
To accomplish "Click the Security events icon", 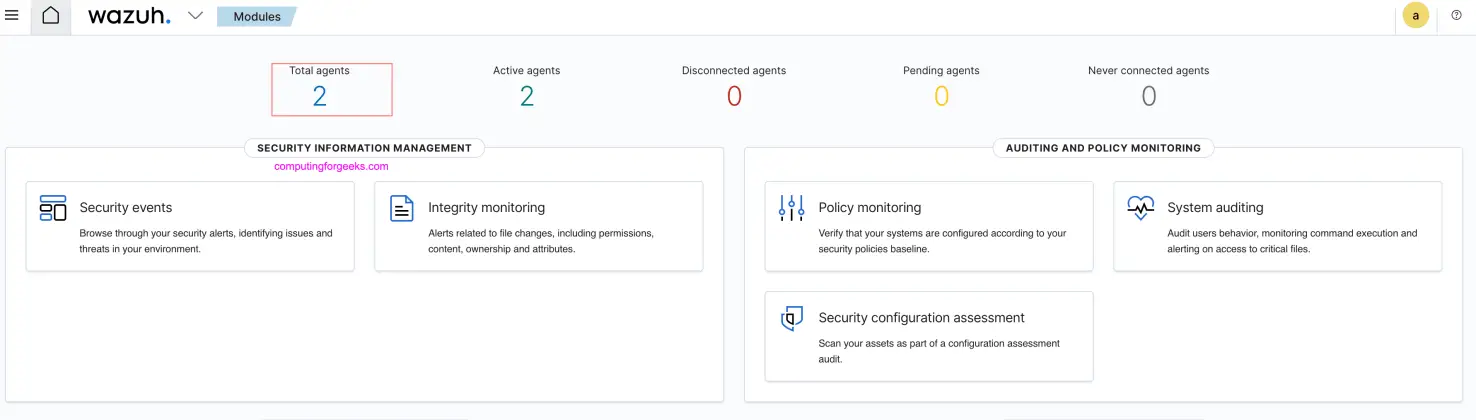I will [53, 208].
